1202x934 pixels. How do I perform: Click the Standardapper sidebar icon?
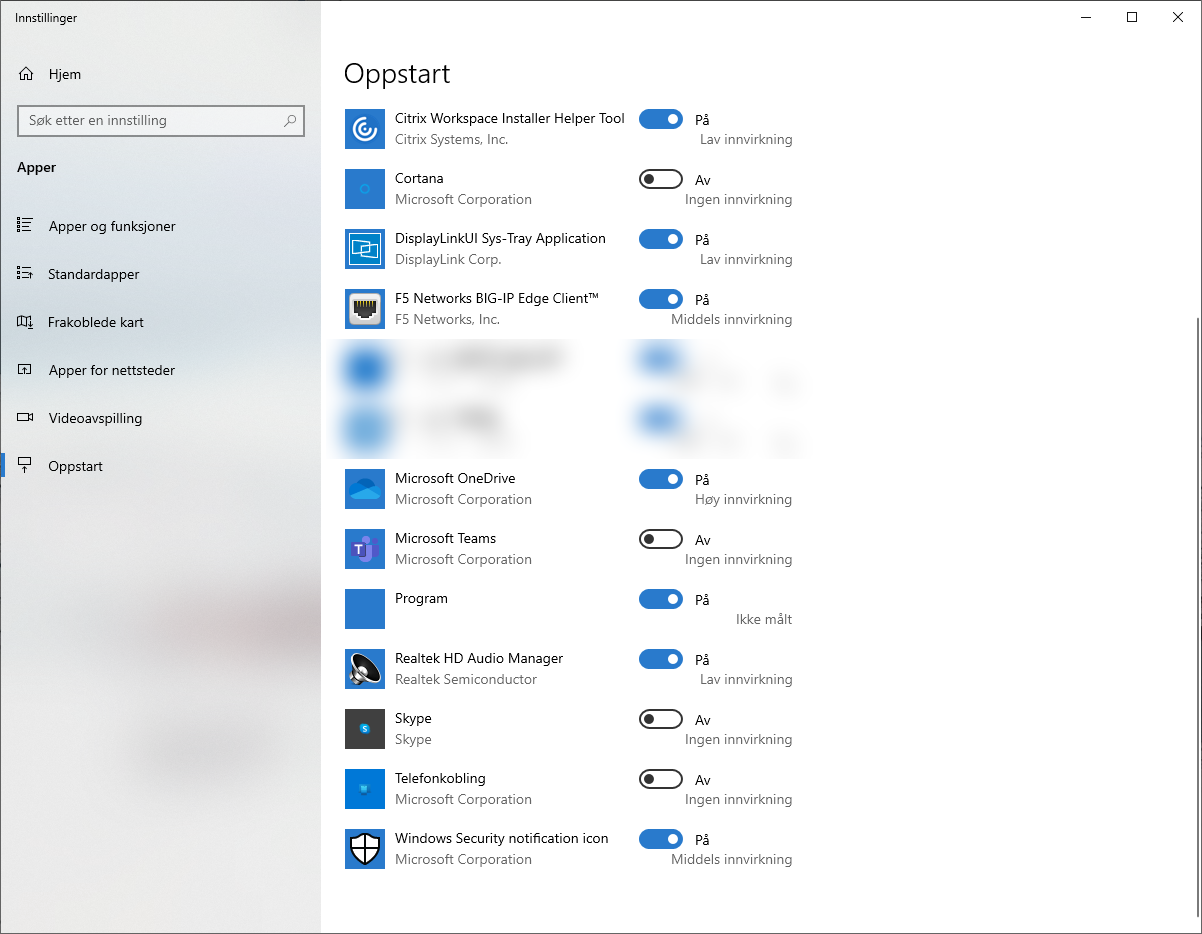pos(26,274)
